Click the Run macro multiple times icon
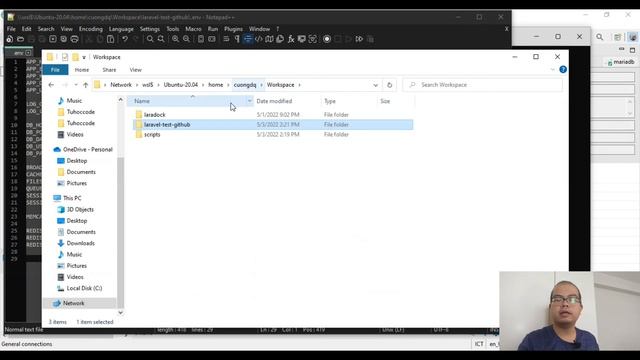Screen dimensions: 640x360 359,39
